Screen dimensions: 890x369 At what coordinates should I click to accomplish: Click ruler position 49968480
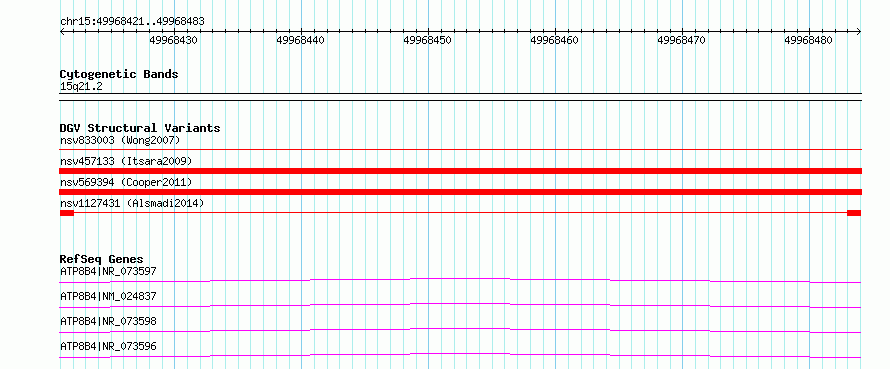click(x=808, y=40)
